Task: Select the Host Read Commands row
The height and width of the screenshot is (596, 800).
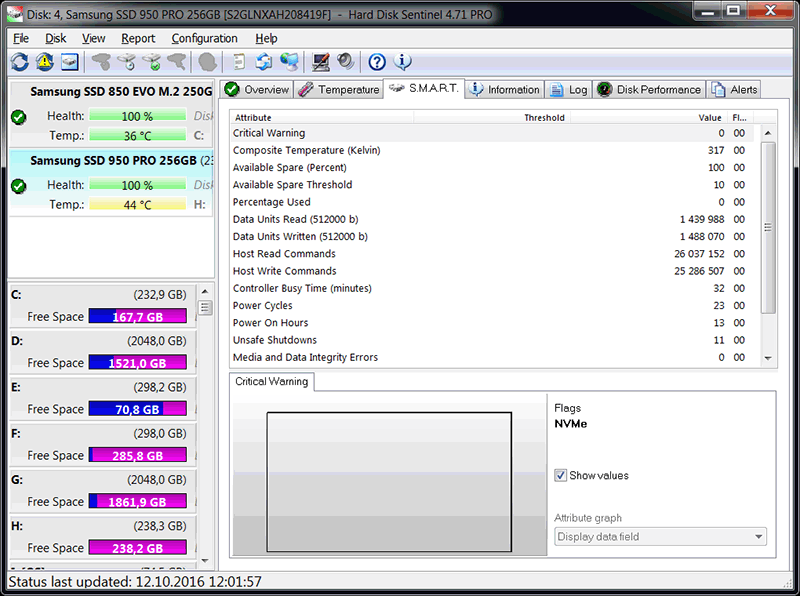Action: [x=492, y=254]
